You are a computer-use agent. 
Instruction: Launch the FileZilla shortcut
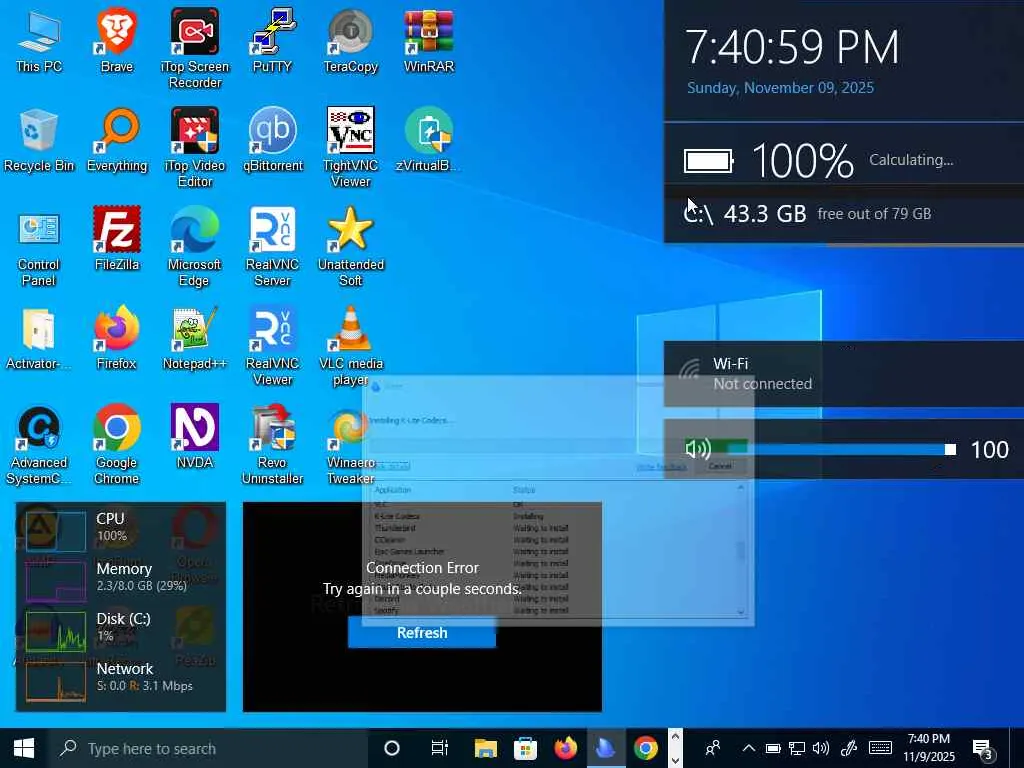(x=117, y=240)
